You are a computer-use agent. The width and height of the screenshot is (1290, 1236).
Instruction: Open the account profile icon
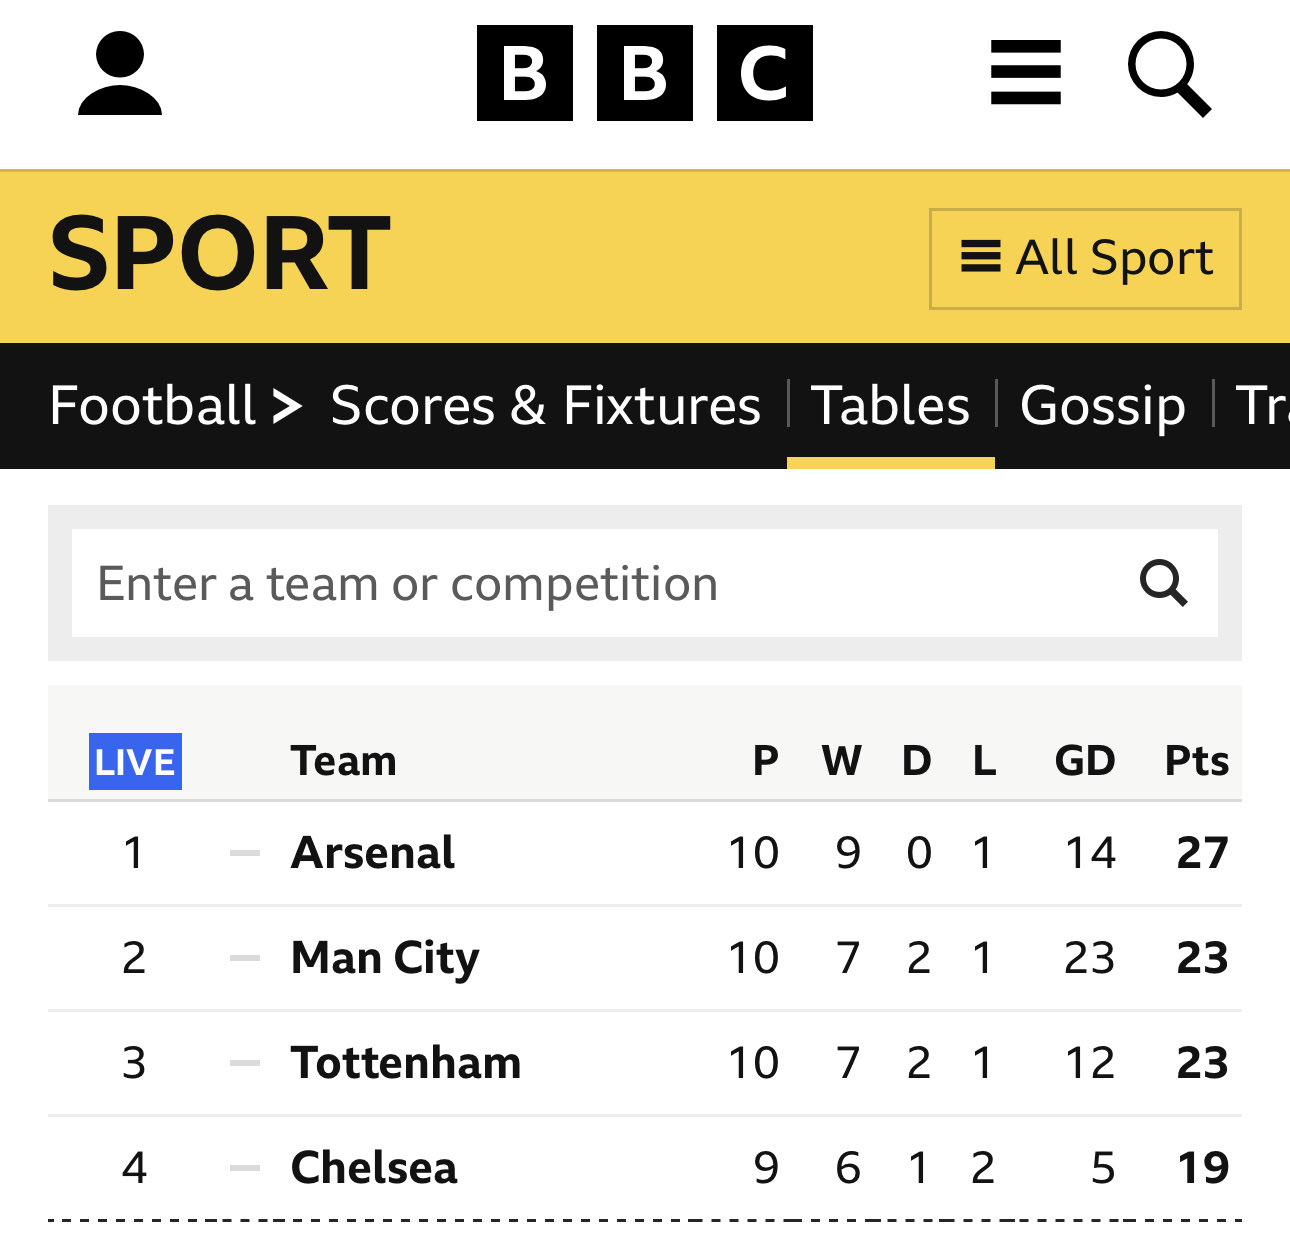point(120,74)
